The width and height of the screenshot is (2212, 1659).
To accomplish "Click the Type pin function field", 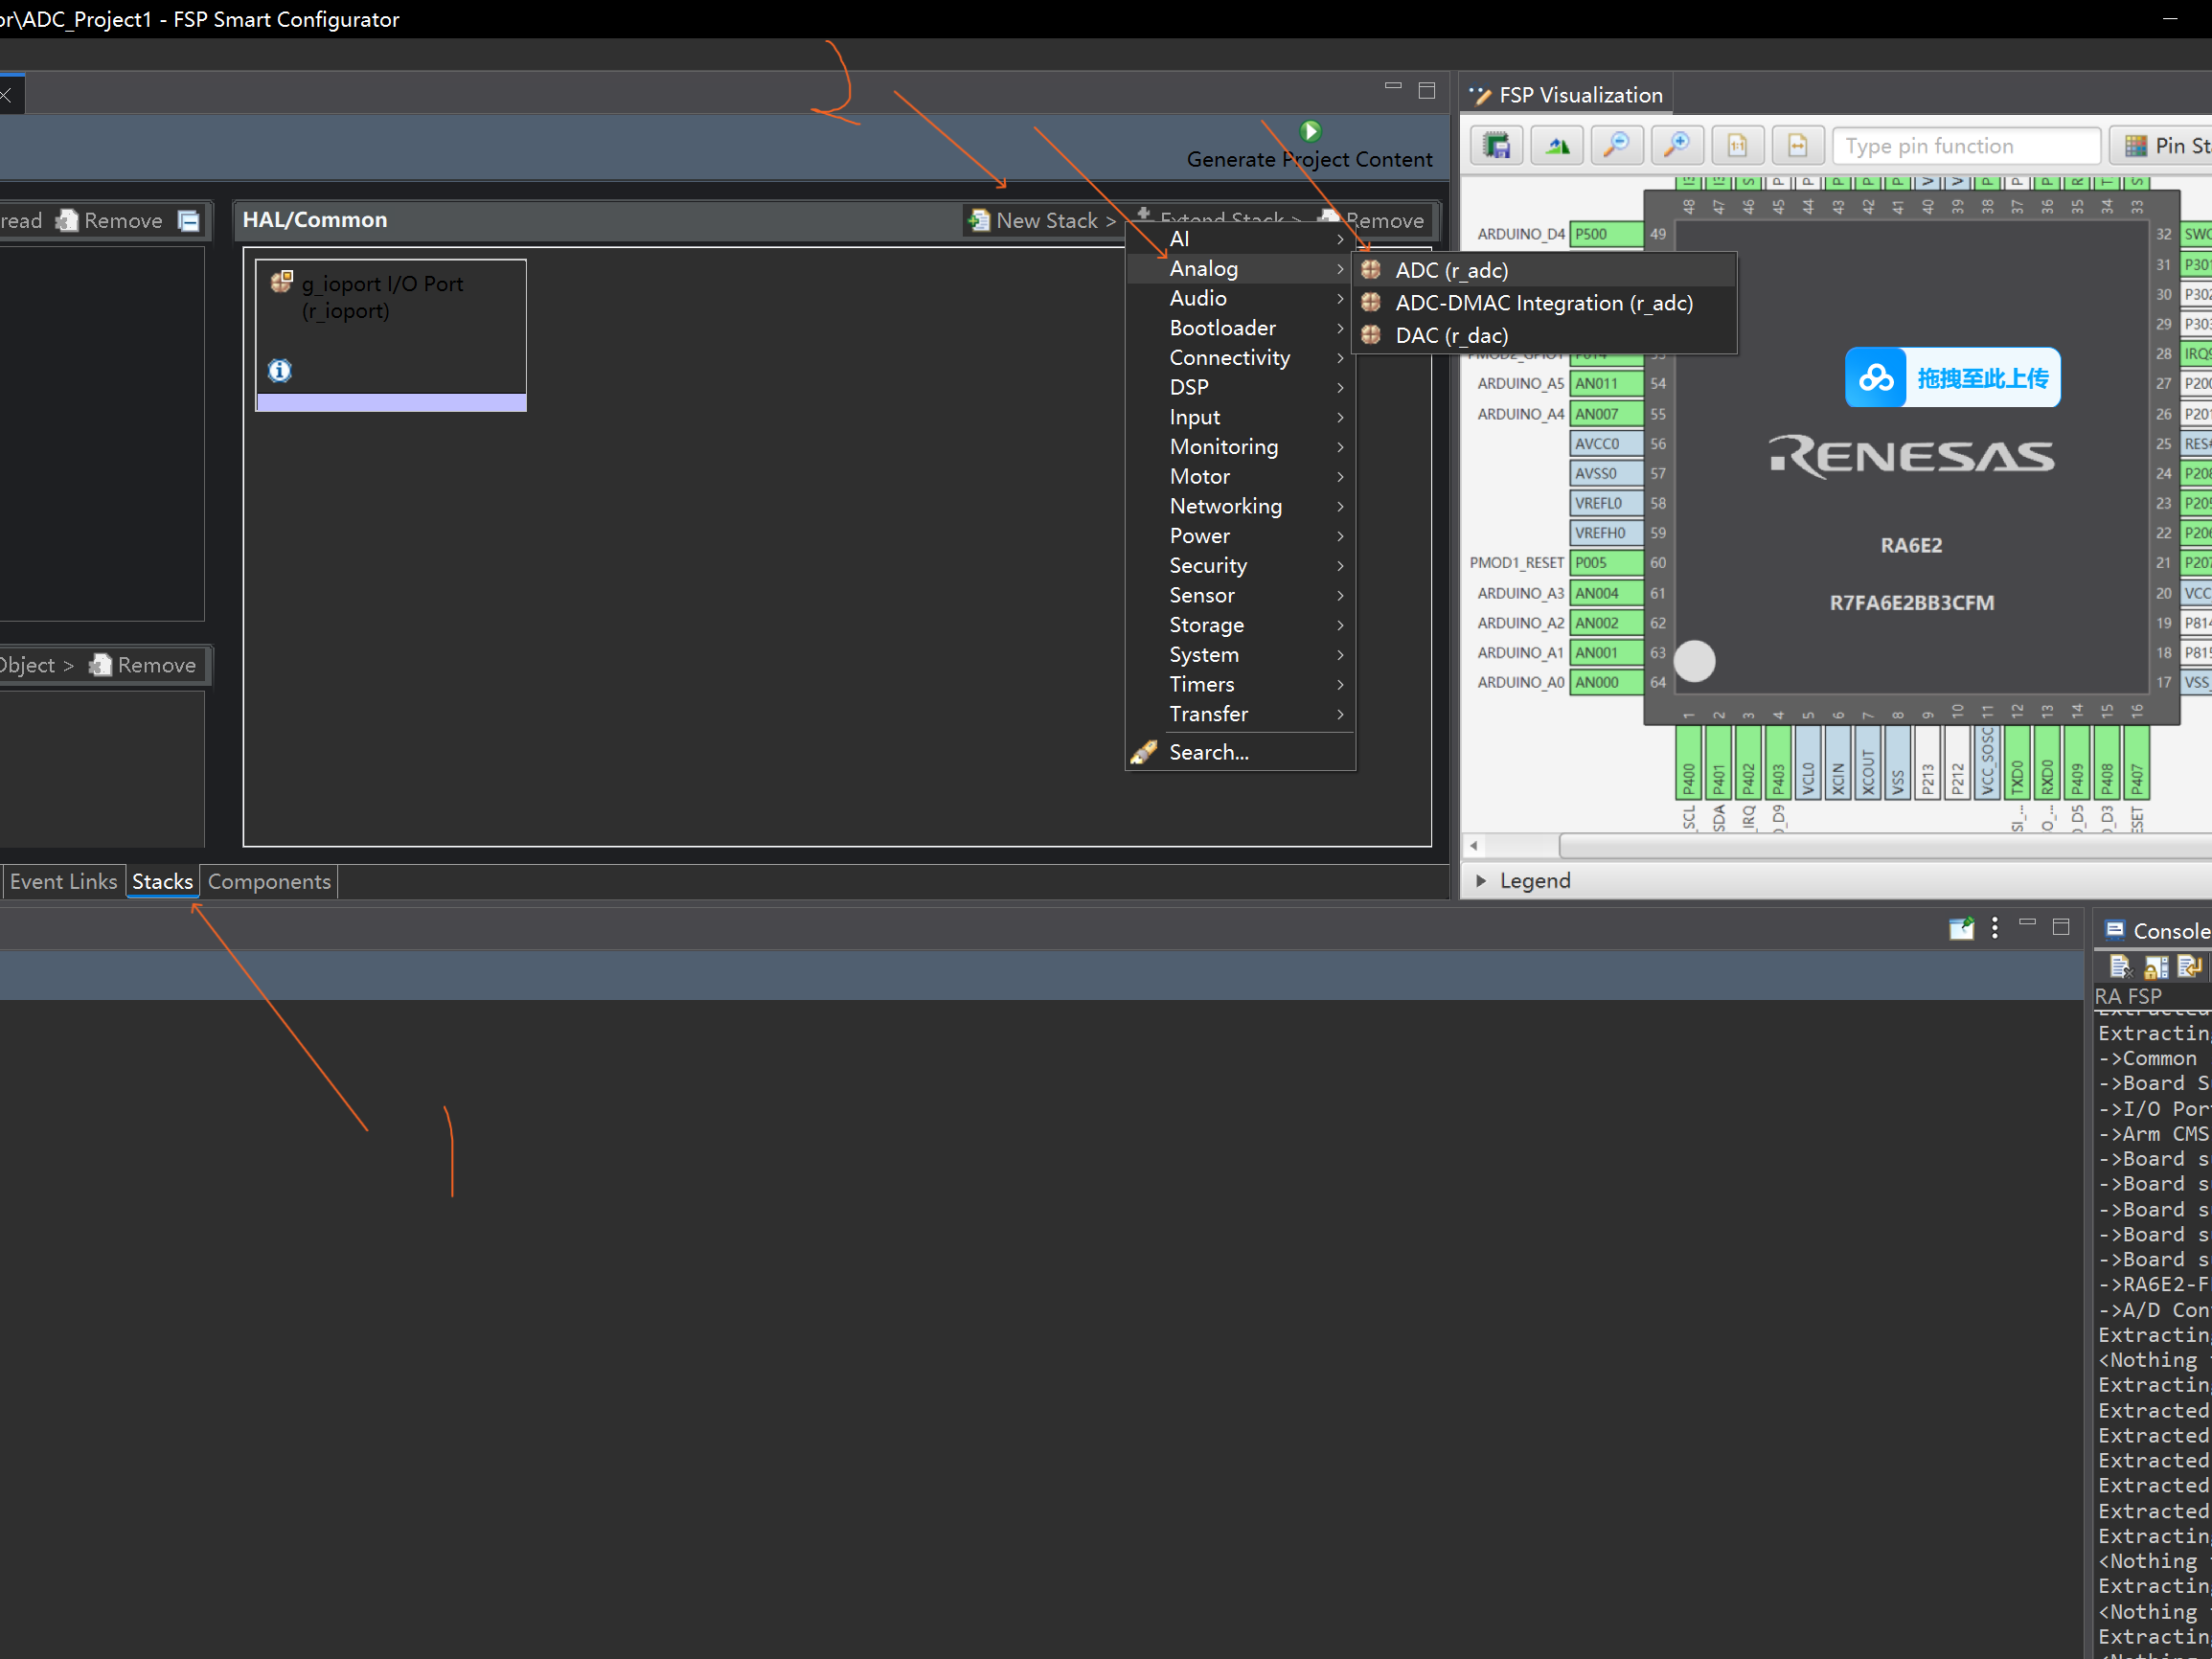I will (x=1966, y=146).
